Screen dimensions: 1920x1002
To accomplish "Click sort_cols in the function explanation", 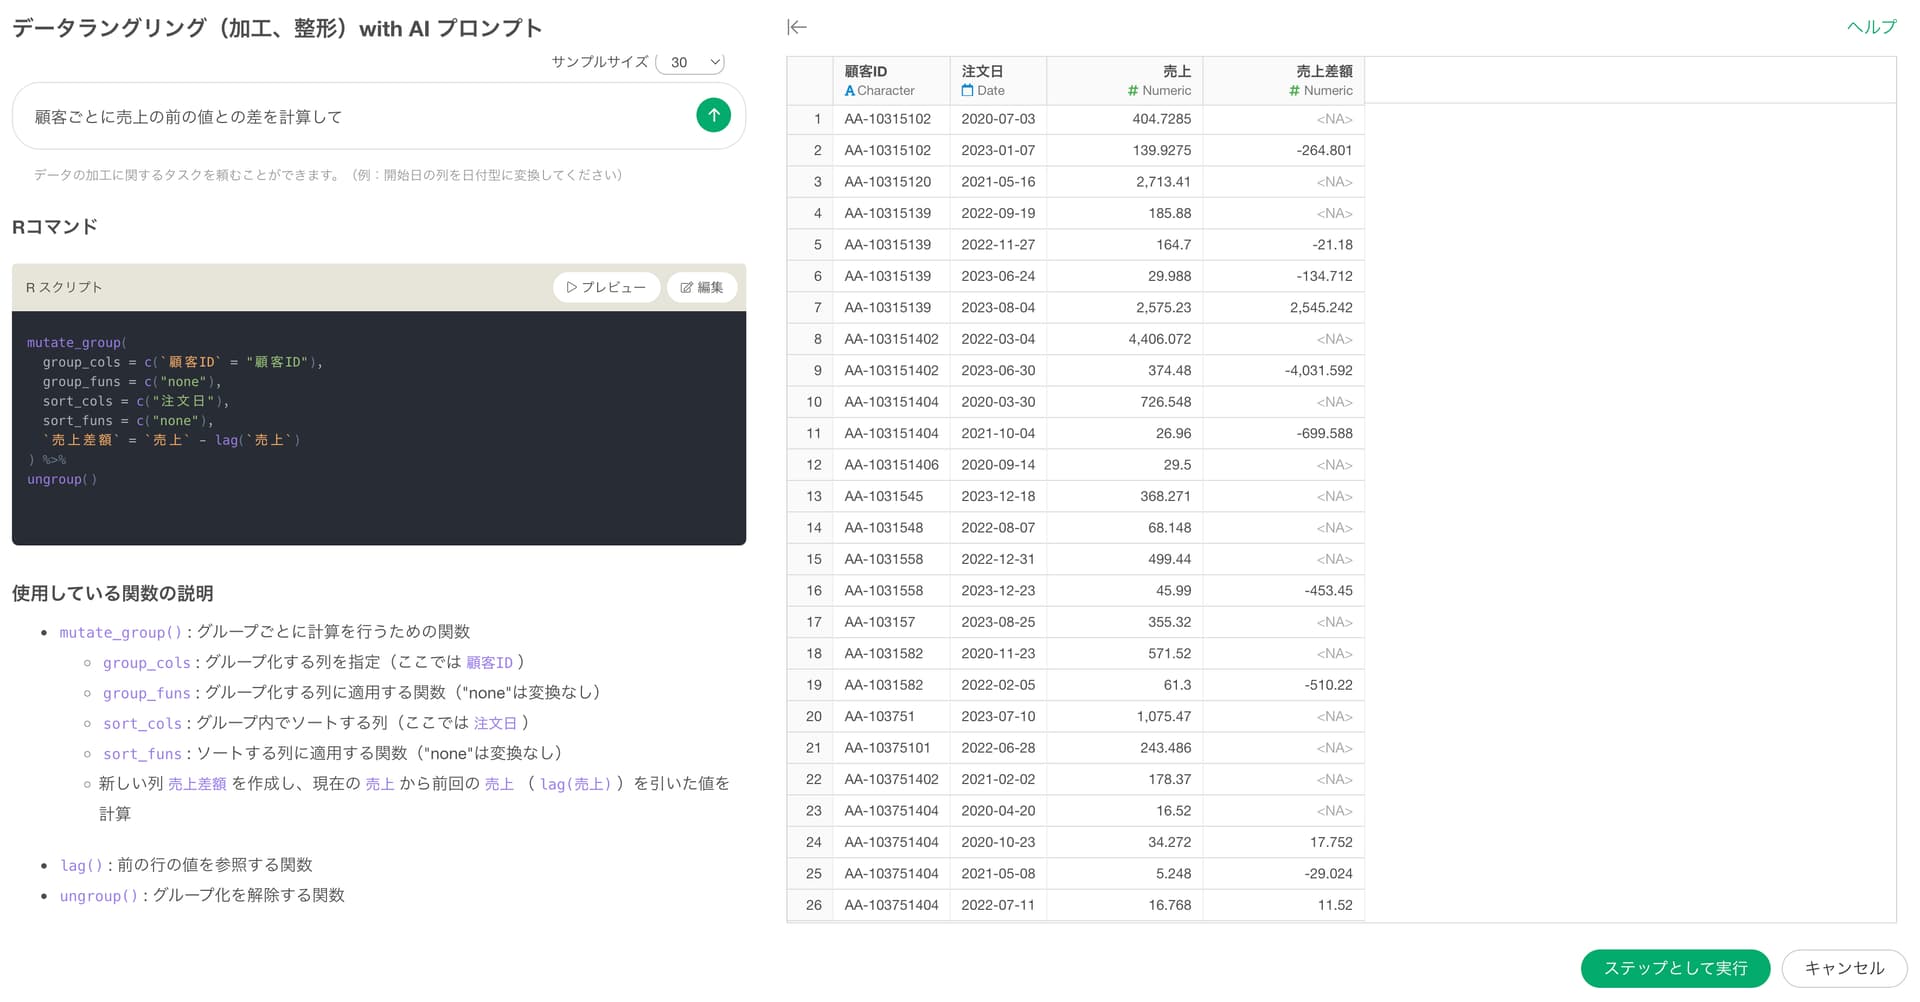I will coord(143,724).
